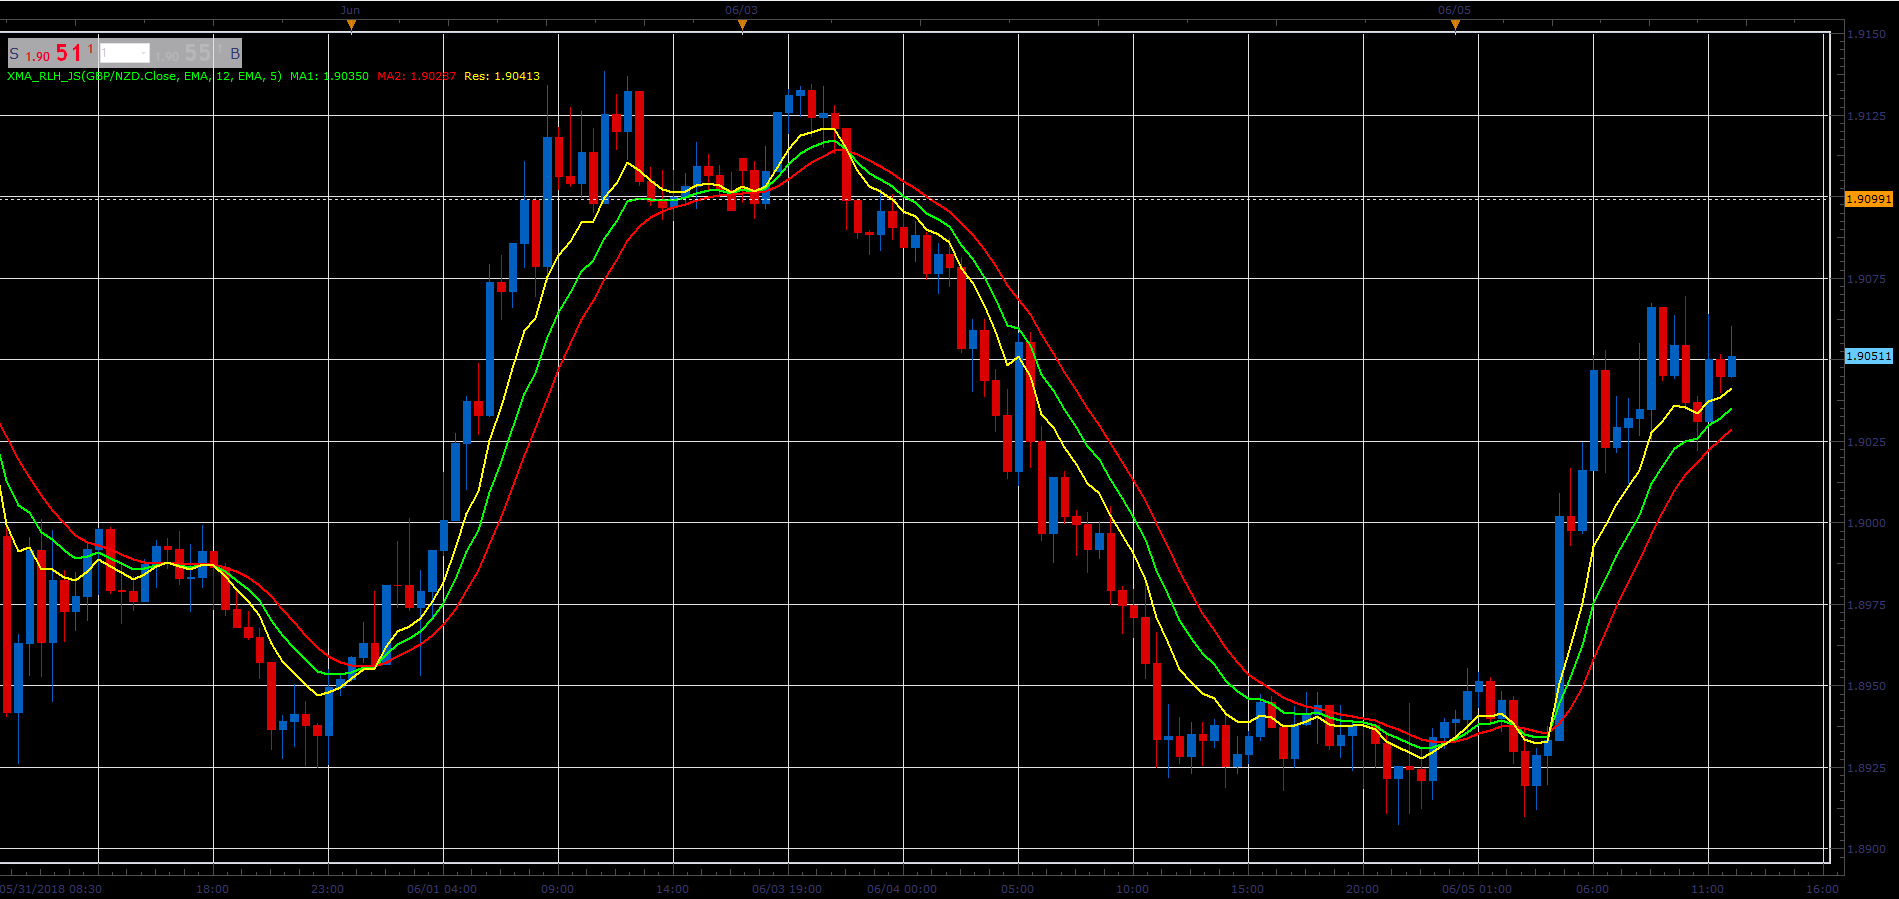Click the 1.9150 price axis label

[1866, 34]
